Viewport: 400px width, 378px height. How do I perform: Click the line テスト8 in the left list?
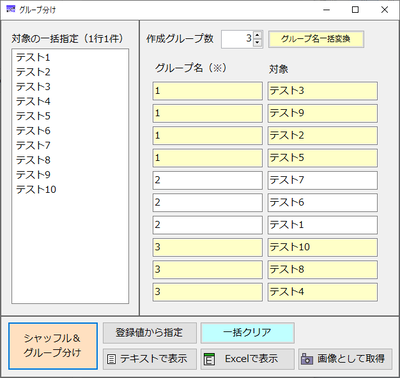tap(33, 160)
